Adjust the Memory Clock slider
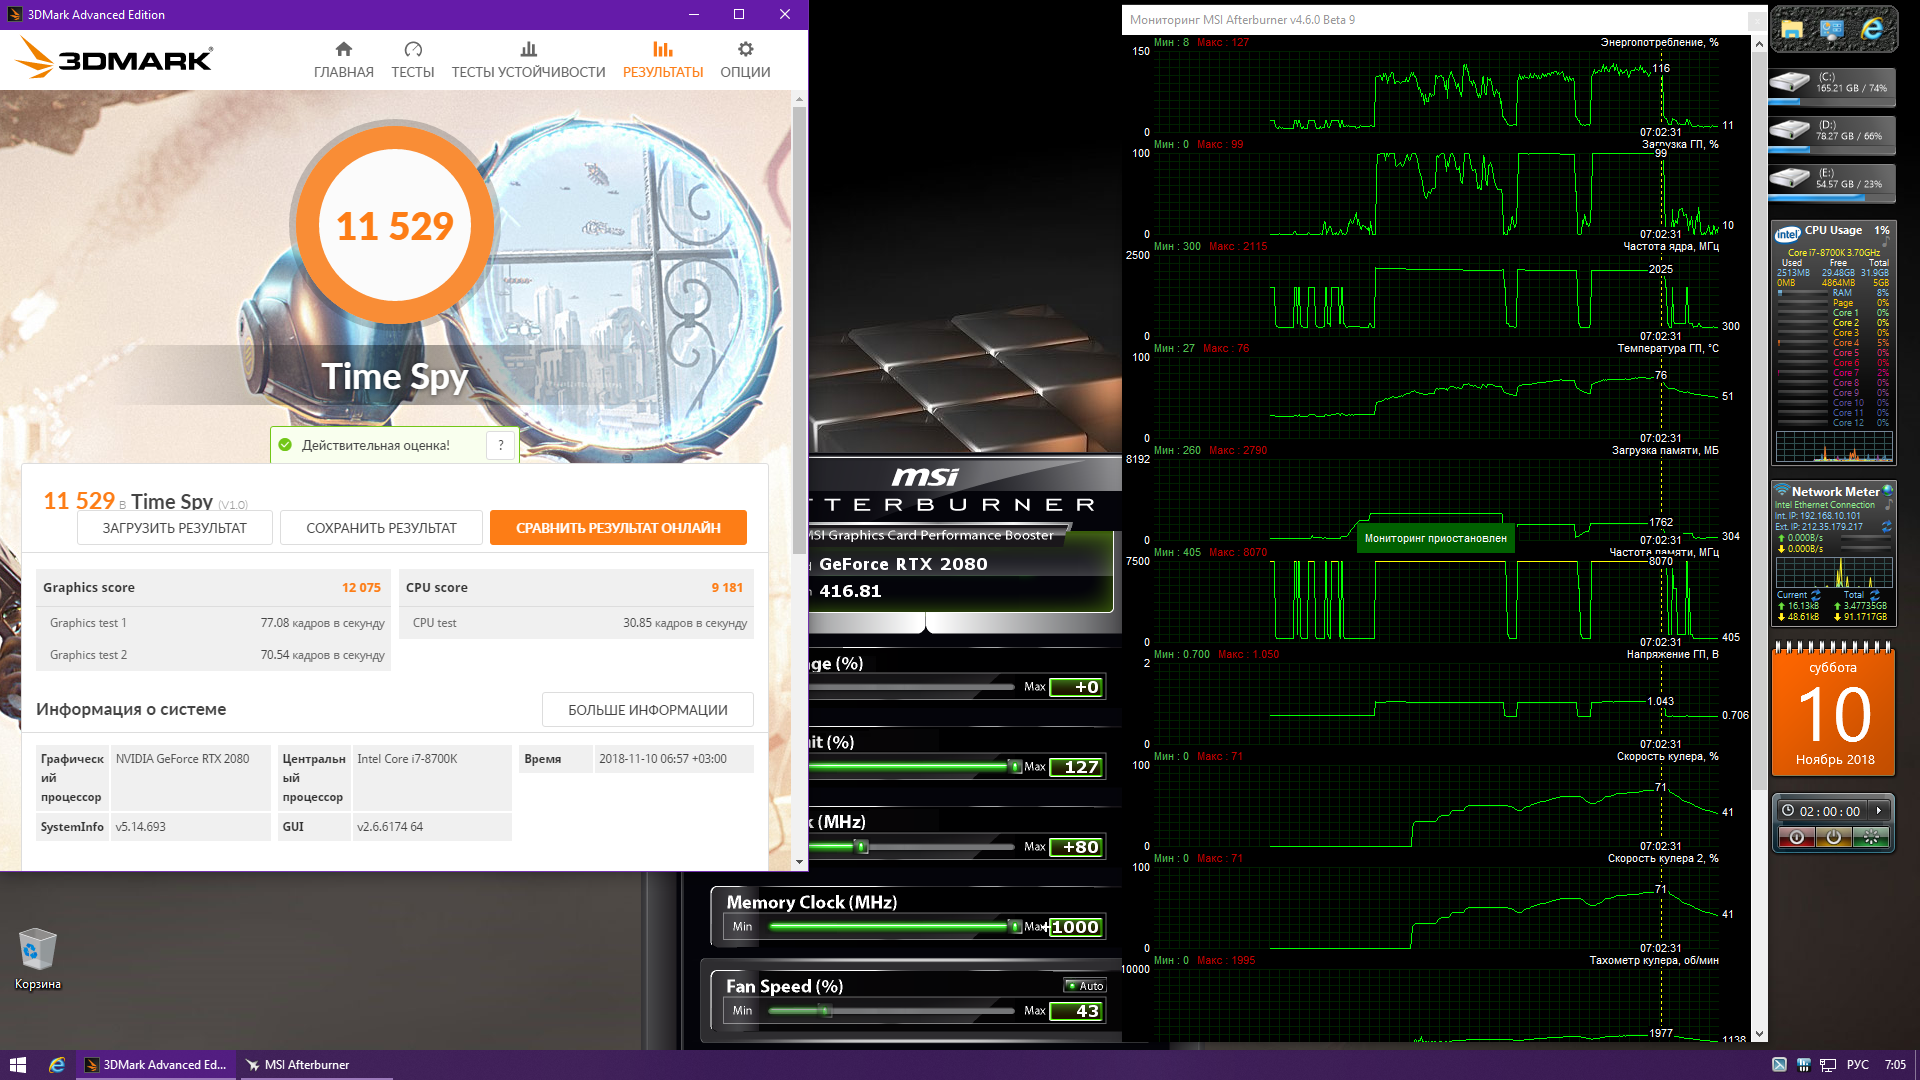This screenshot has width=1920, height=1080. pos(1015,926)
